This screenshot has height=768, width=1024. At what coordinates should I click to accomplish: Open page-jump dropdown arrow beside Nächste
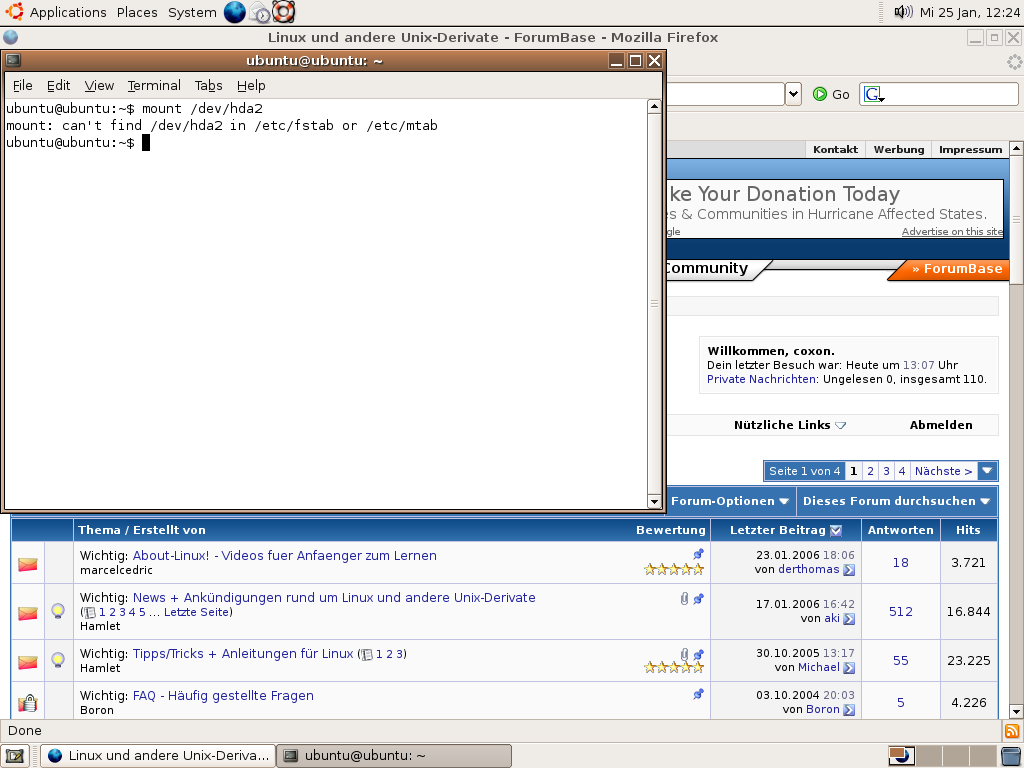pos(987,471)
